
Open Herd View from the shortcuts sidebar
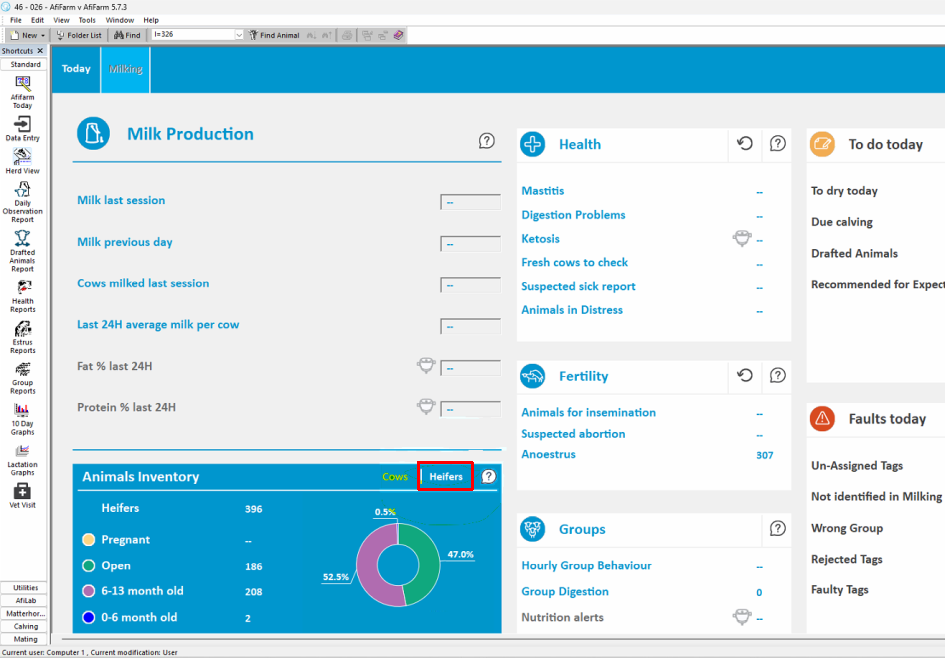point(22,157)
